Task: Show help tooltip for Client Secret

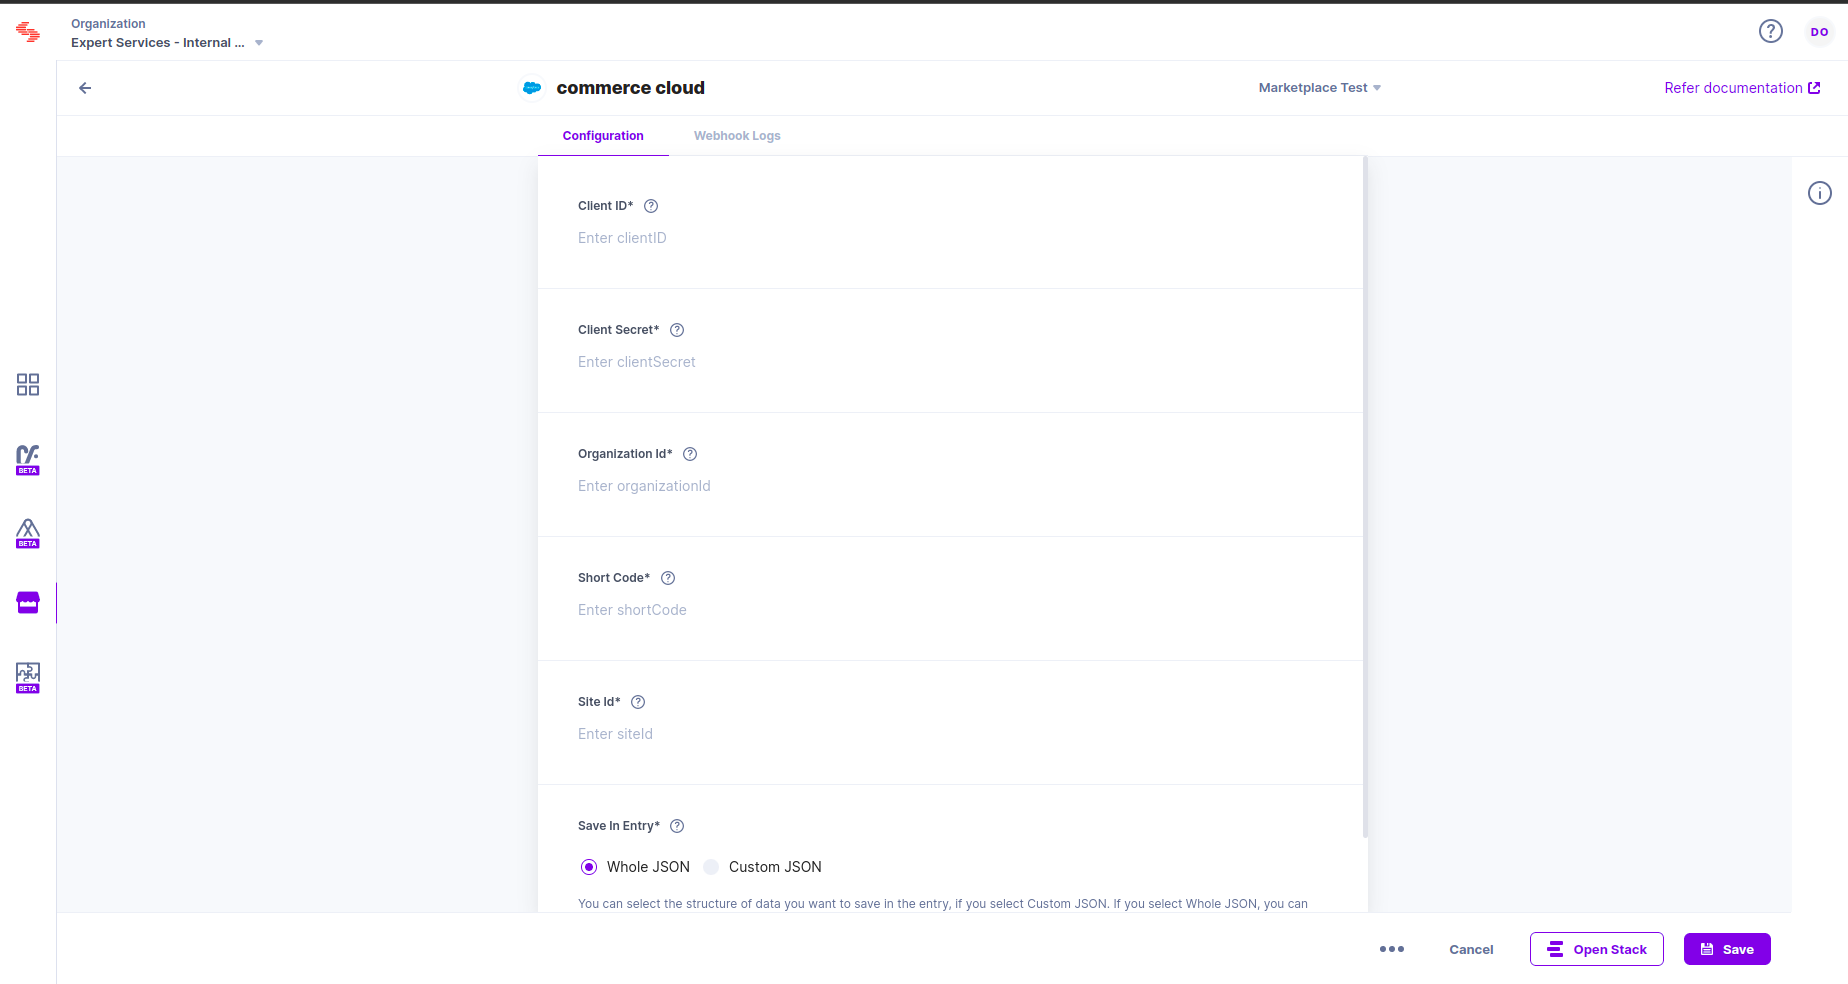Action: 677,330
